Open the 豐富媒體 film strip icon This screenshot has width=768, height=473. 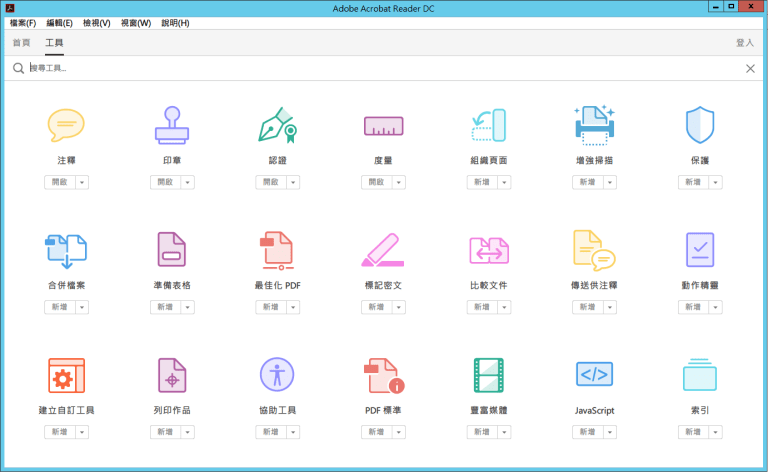point(489,375)
